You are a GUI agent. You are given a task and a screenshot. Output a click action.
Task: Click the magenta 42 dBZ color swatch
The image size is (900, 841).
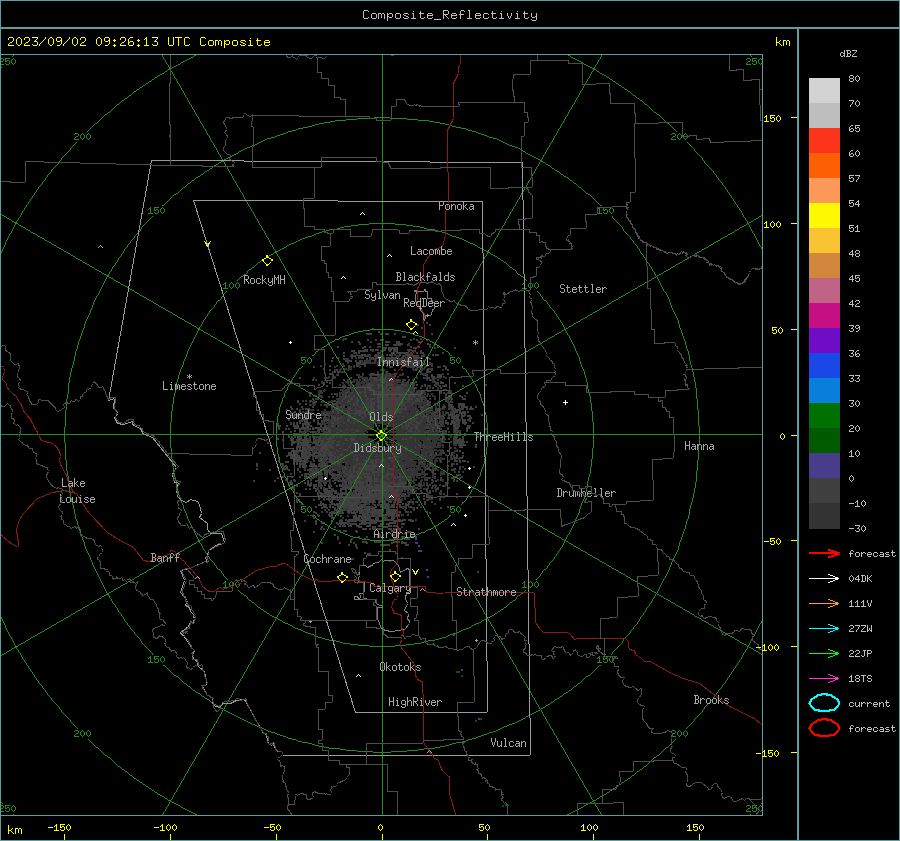pos(824,316)
